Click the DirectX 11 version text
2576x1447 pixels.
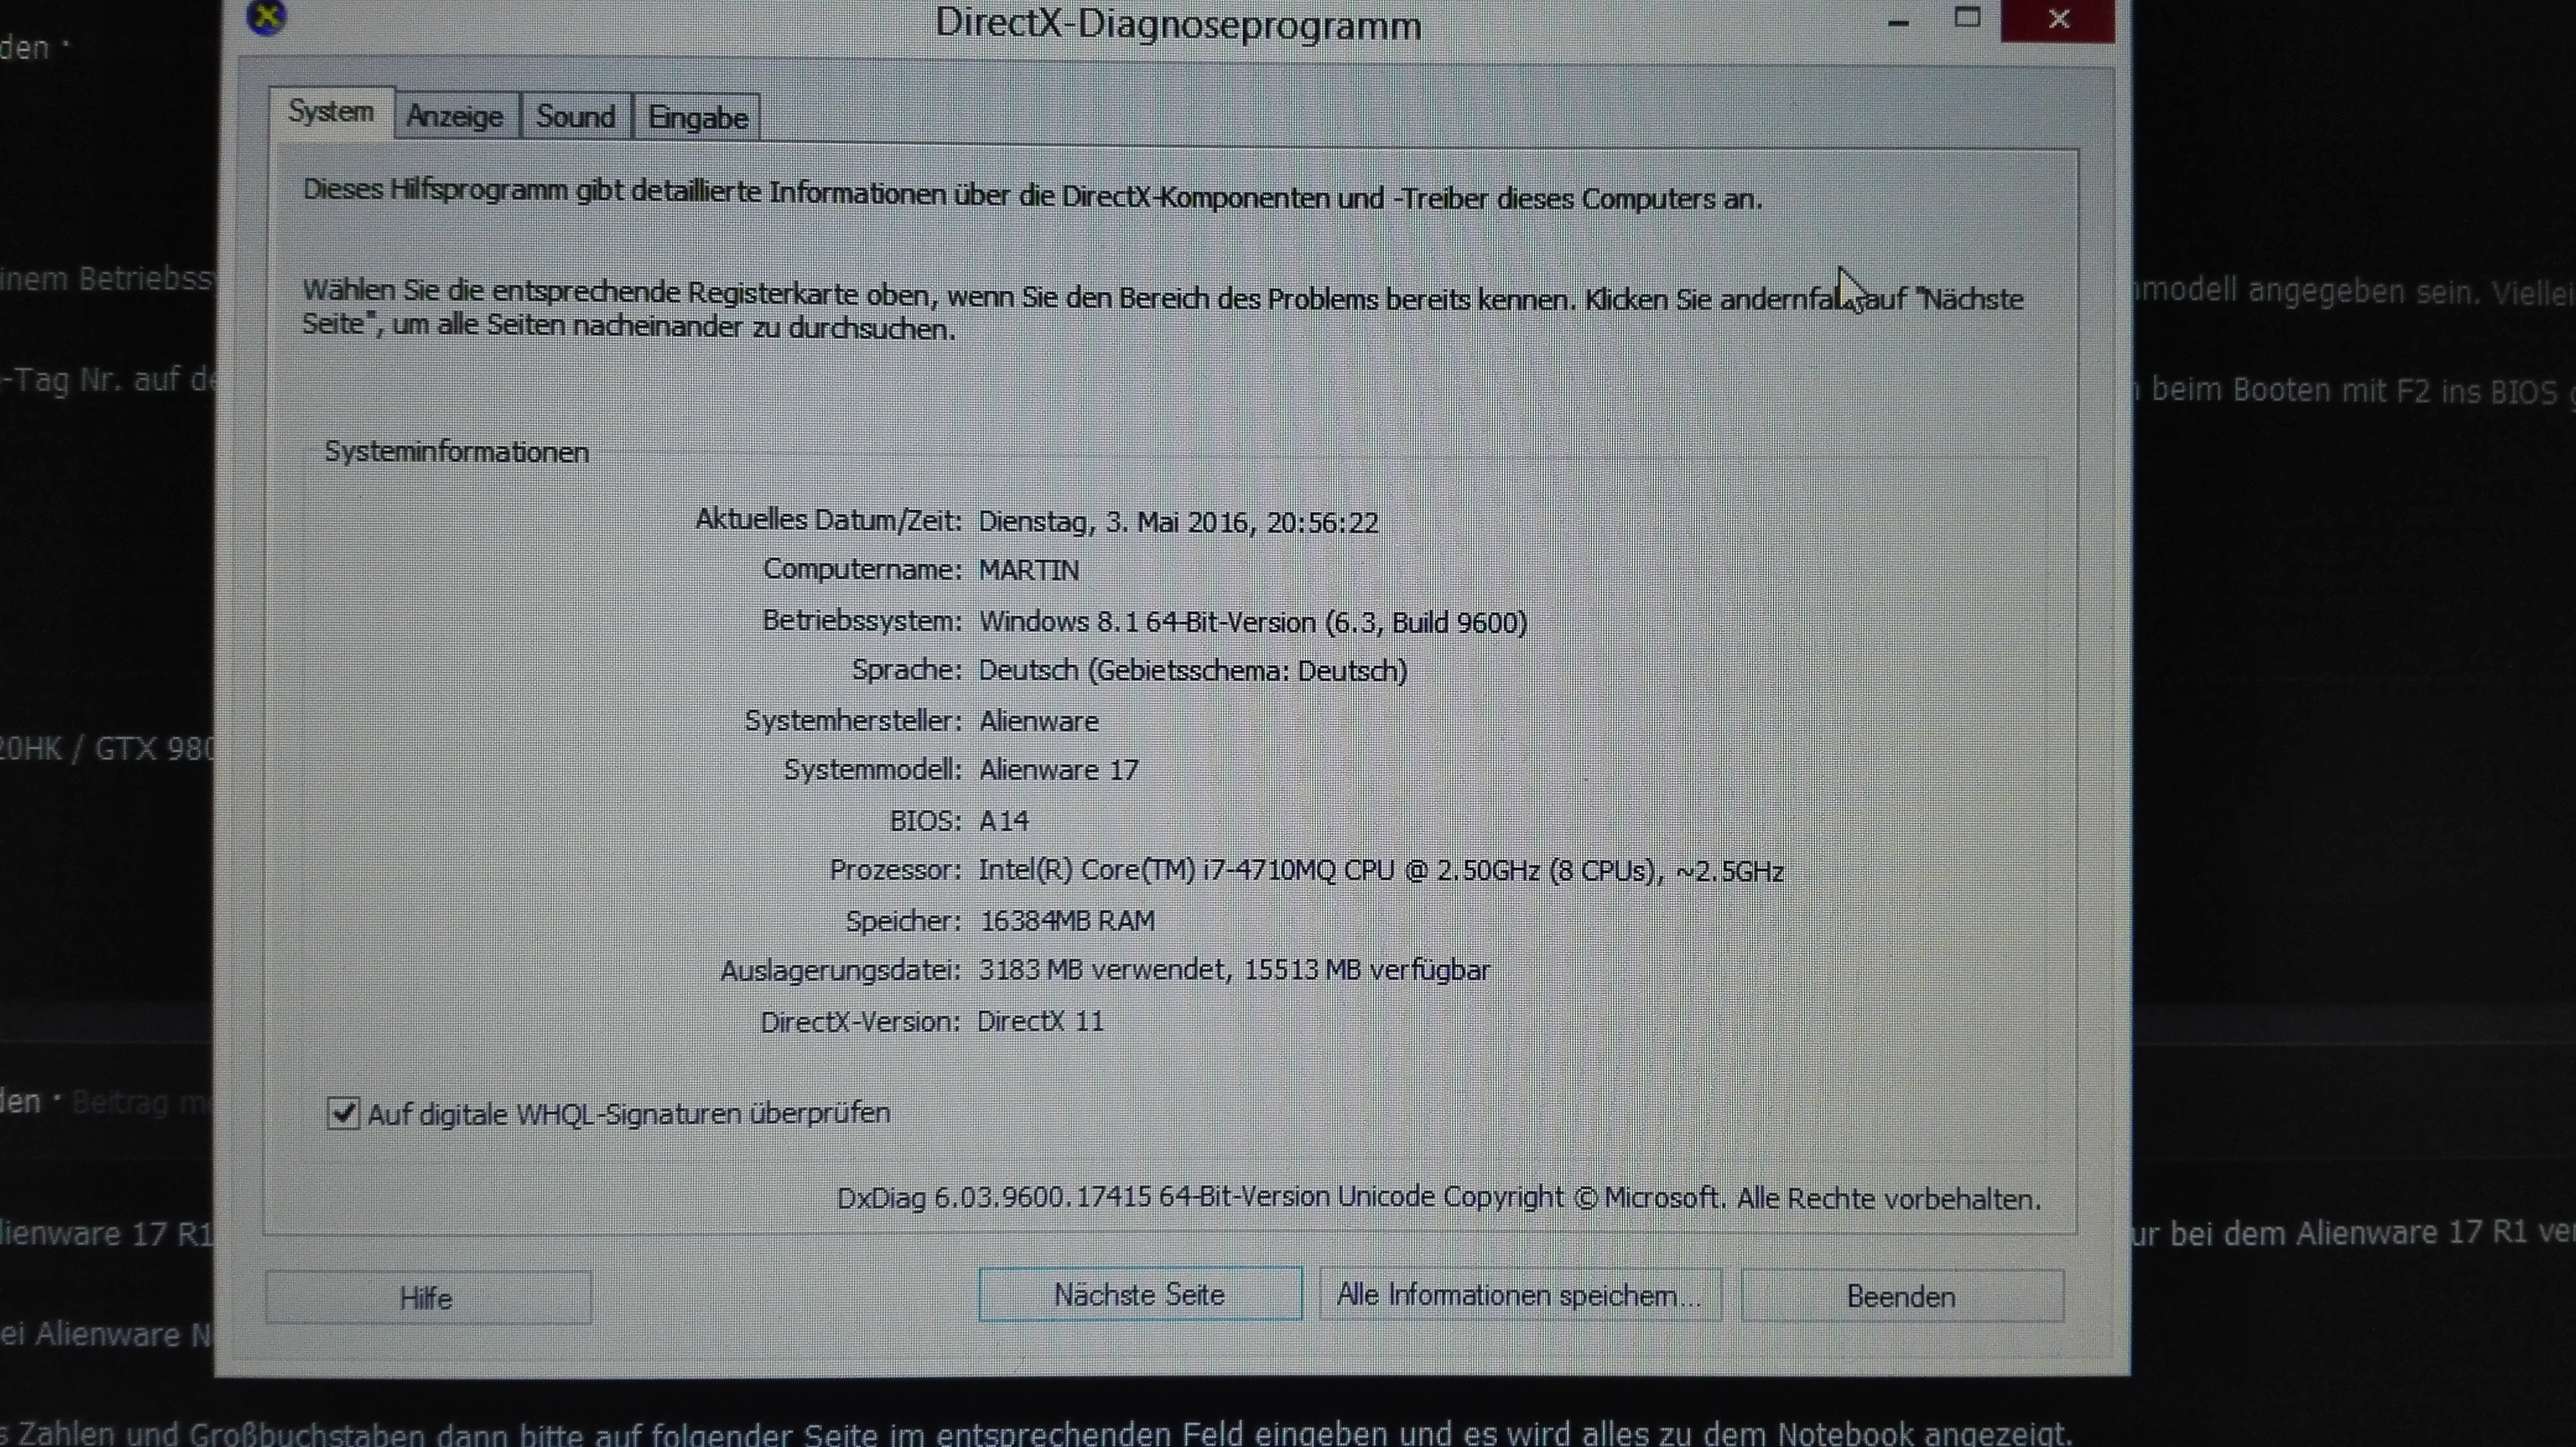coord(1040,1022)
